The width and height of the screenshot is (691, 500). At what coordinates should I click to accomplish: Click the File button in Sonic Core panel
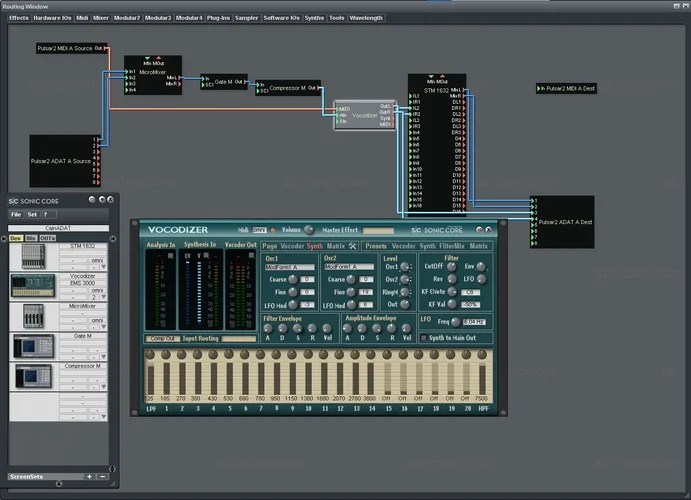tap(16, 214)
